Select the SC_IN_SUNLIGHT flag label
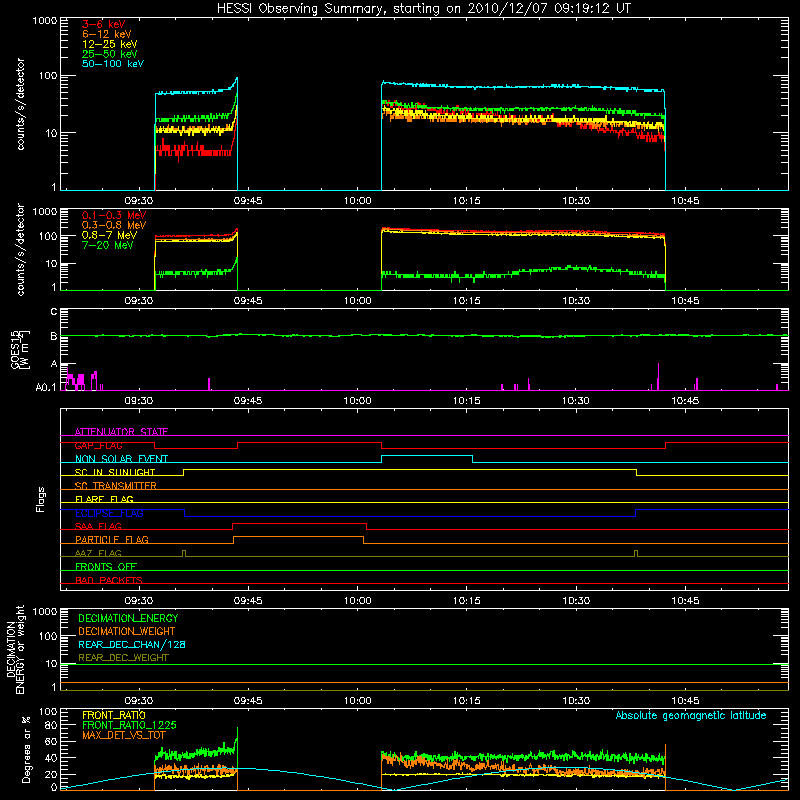The height and width of the screenshot is (800, 800). (x=115, y=472)
